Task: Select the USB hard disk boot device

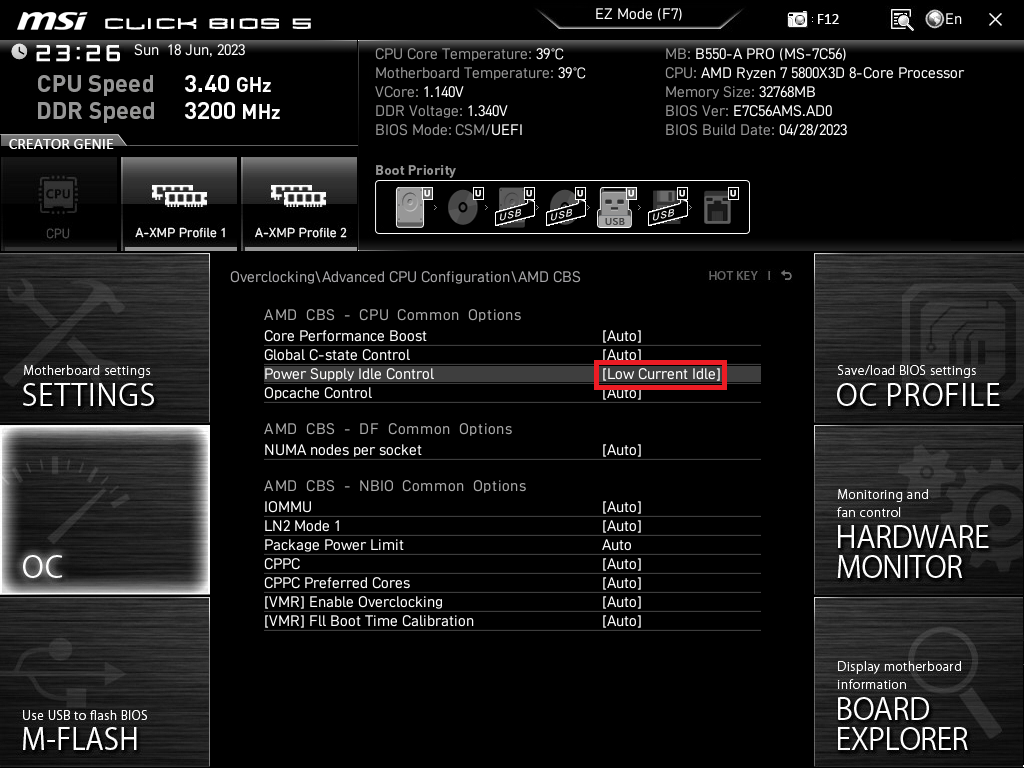Action: click(x=516, y=207)
